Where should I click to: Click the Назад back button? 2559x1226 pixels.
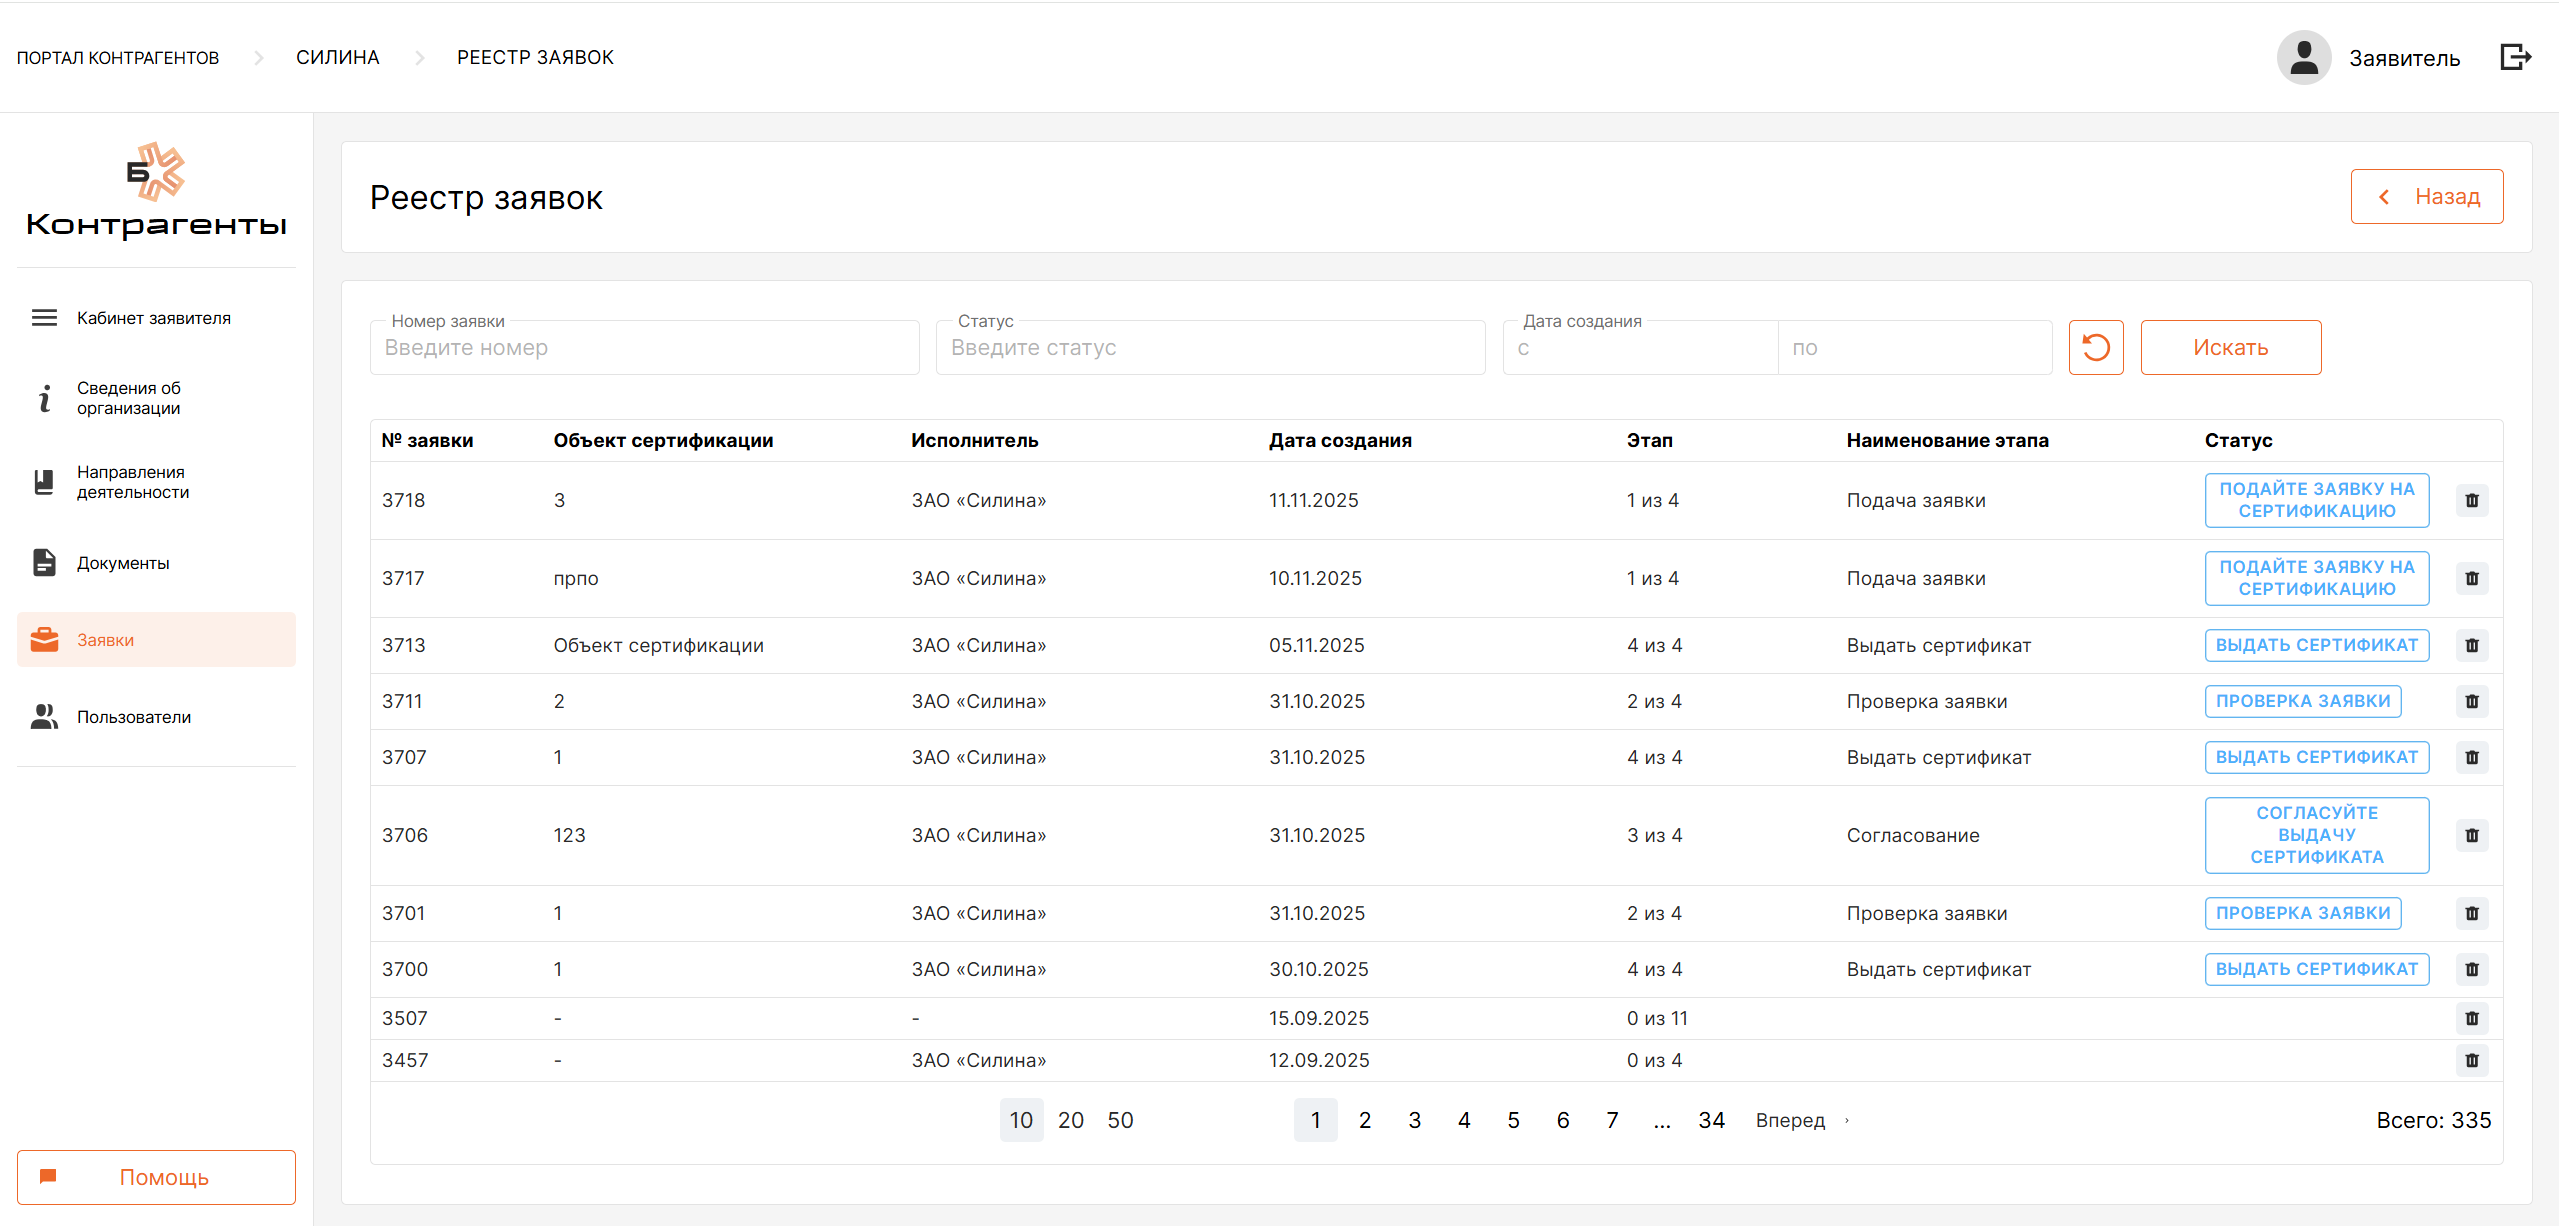2426,197
